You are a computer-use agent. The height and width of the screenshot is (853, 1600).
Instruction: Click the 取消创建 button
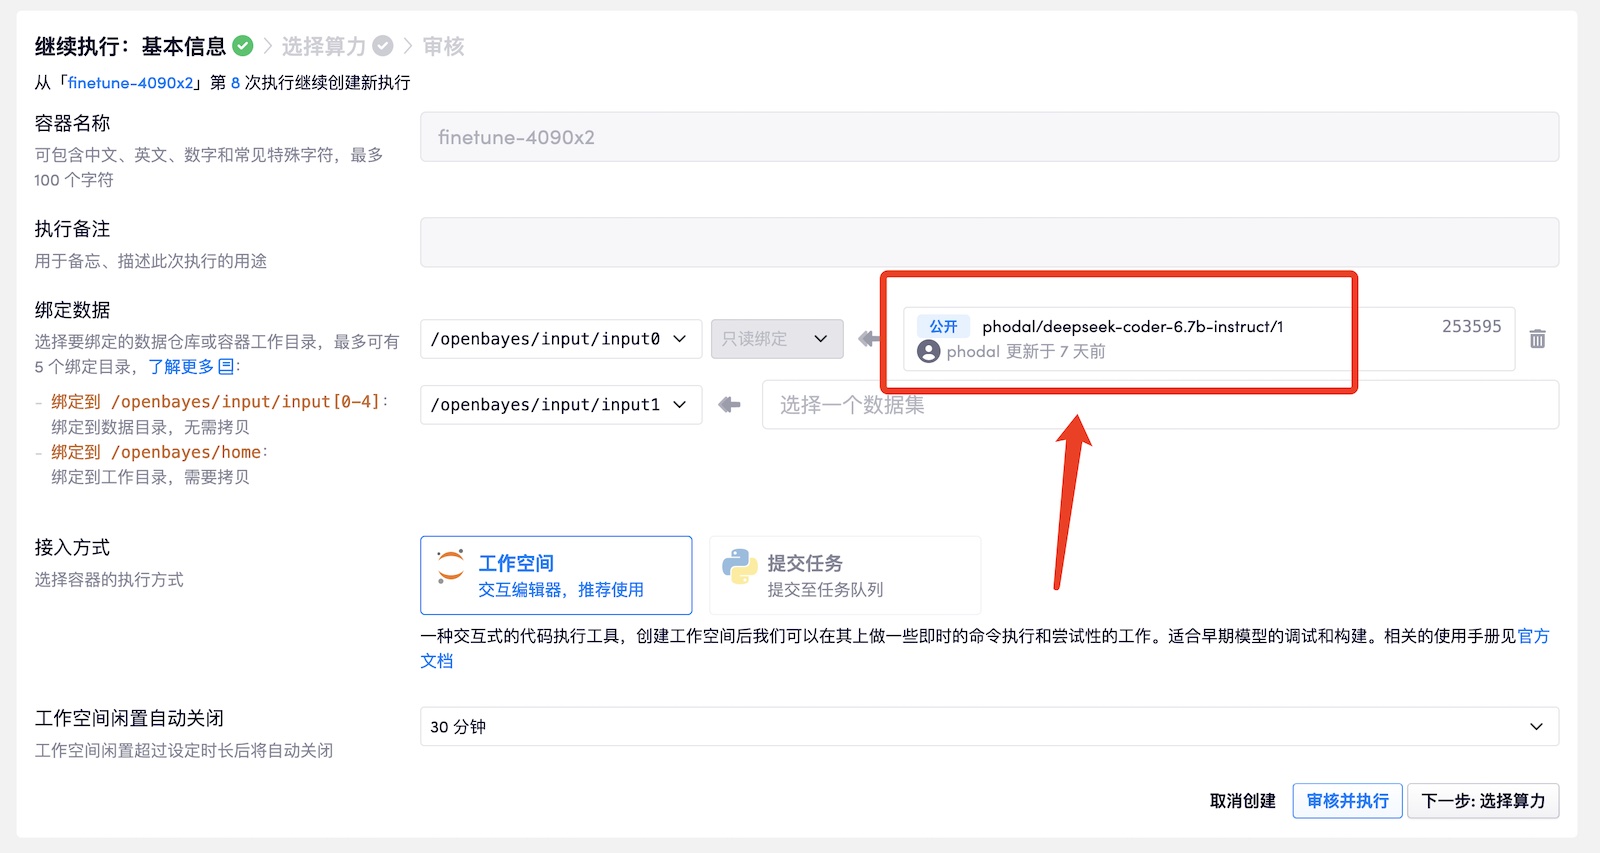1243,801
